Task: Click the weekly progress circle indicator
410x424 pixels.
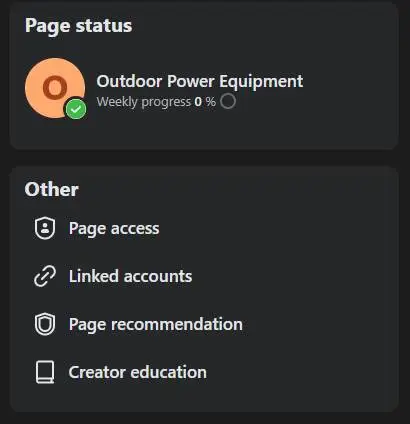Action: tap(228, 101)
